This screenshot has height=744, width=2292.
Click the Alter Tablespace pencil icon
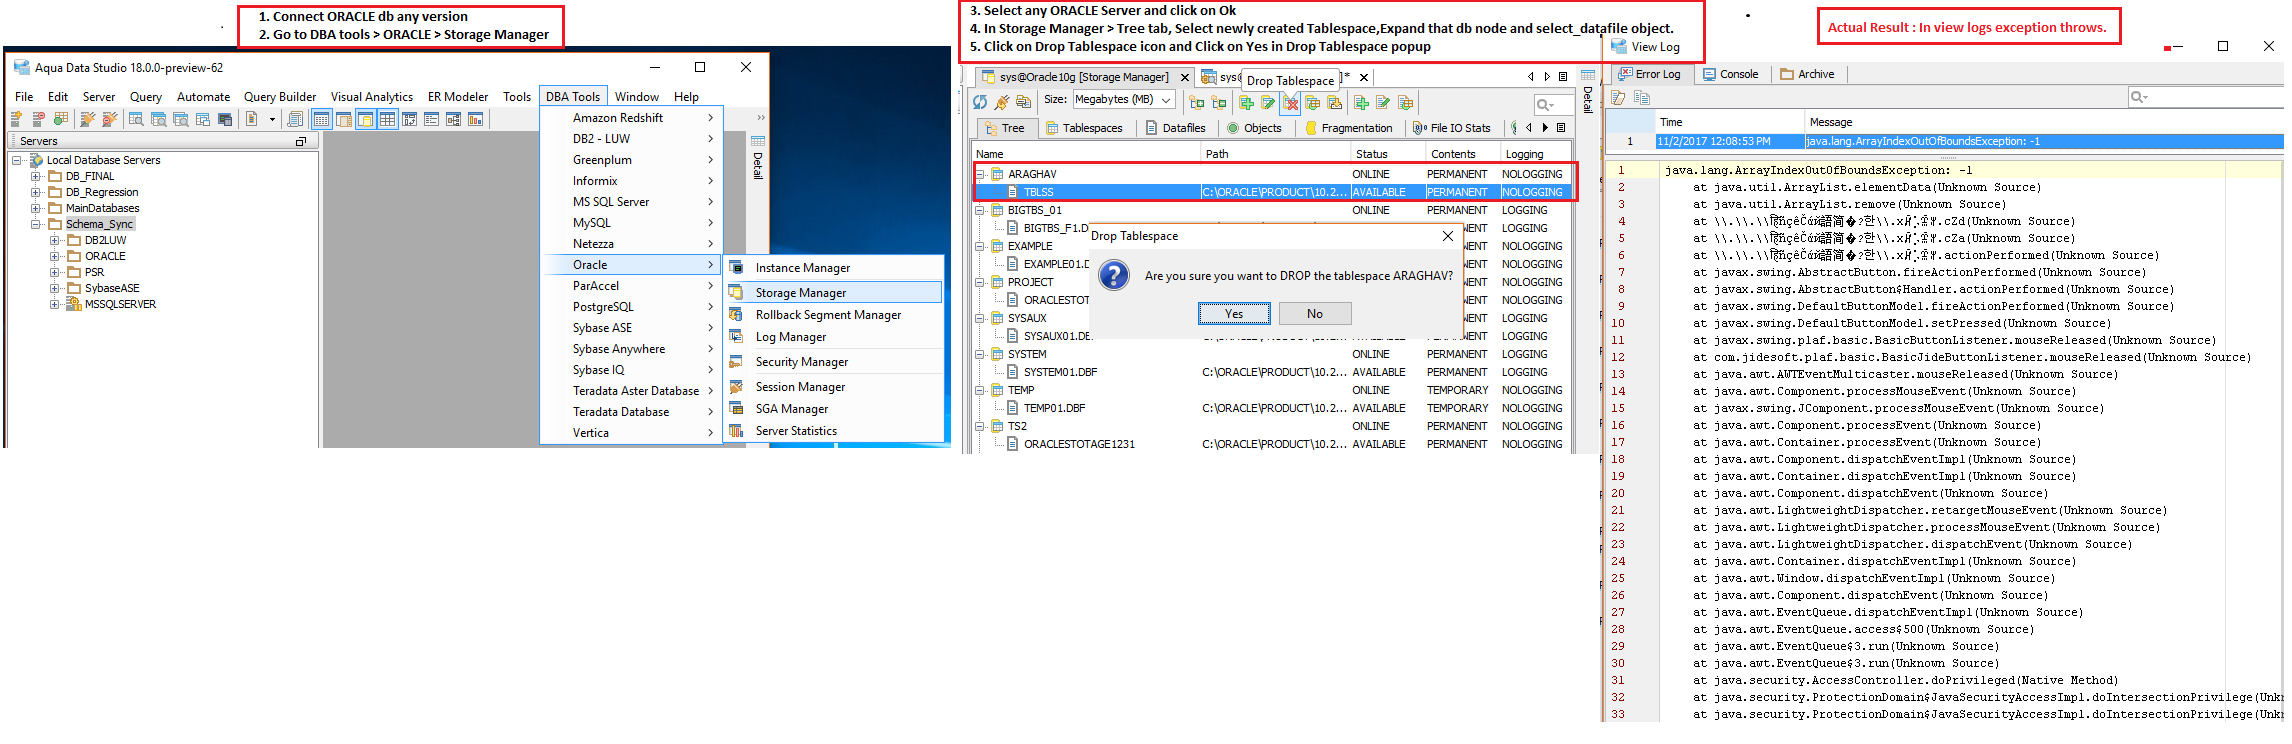tap(1268, 102)
